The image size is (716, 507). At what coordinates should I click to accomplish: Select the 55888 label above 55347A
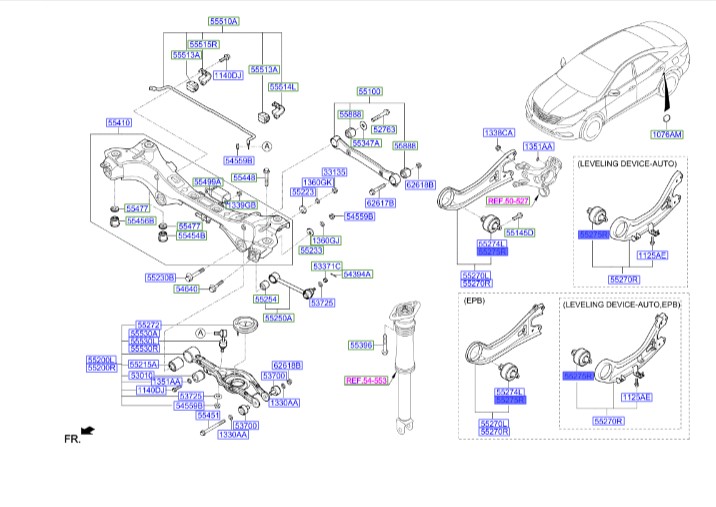coord(350,114)
